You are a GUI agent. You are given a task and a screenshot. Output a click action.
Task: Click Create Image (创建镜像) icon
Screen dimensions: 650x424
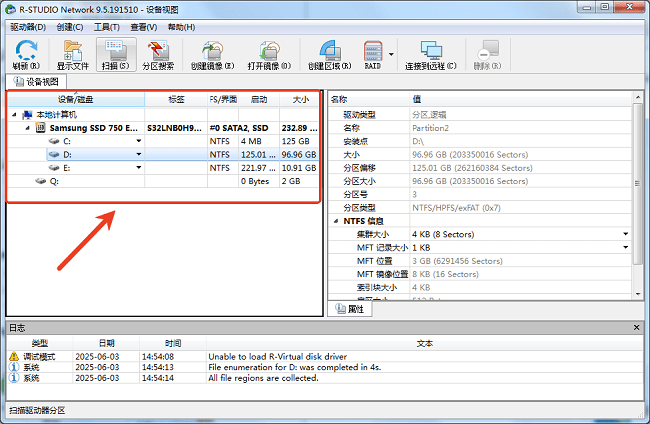pyautogui.click(x=212, y=55)
